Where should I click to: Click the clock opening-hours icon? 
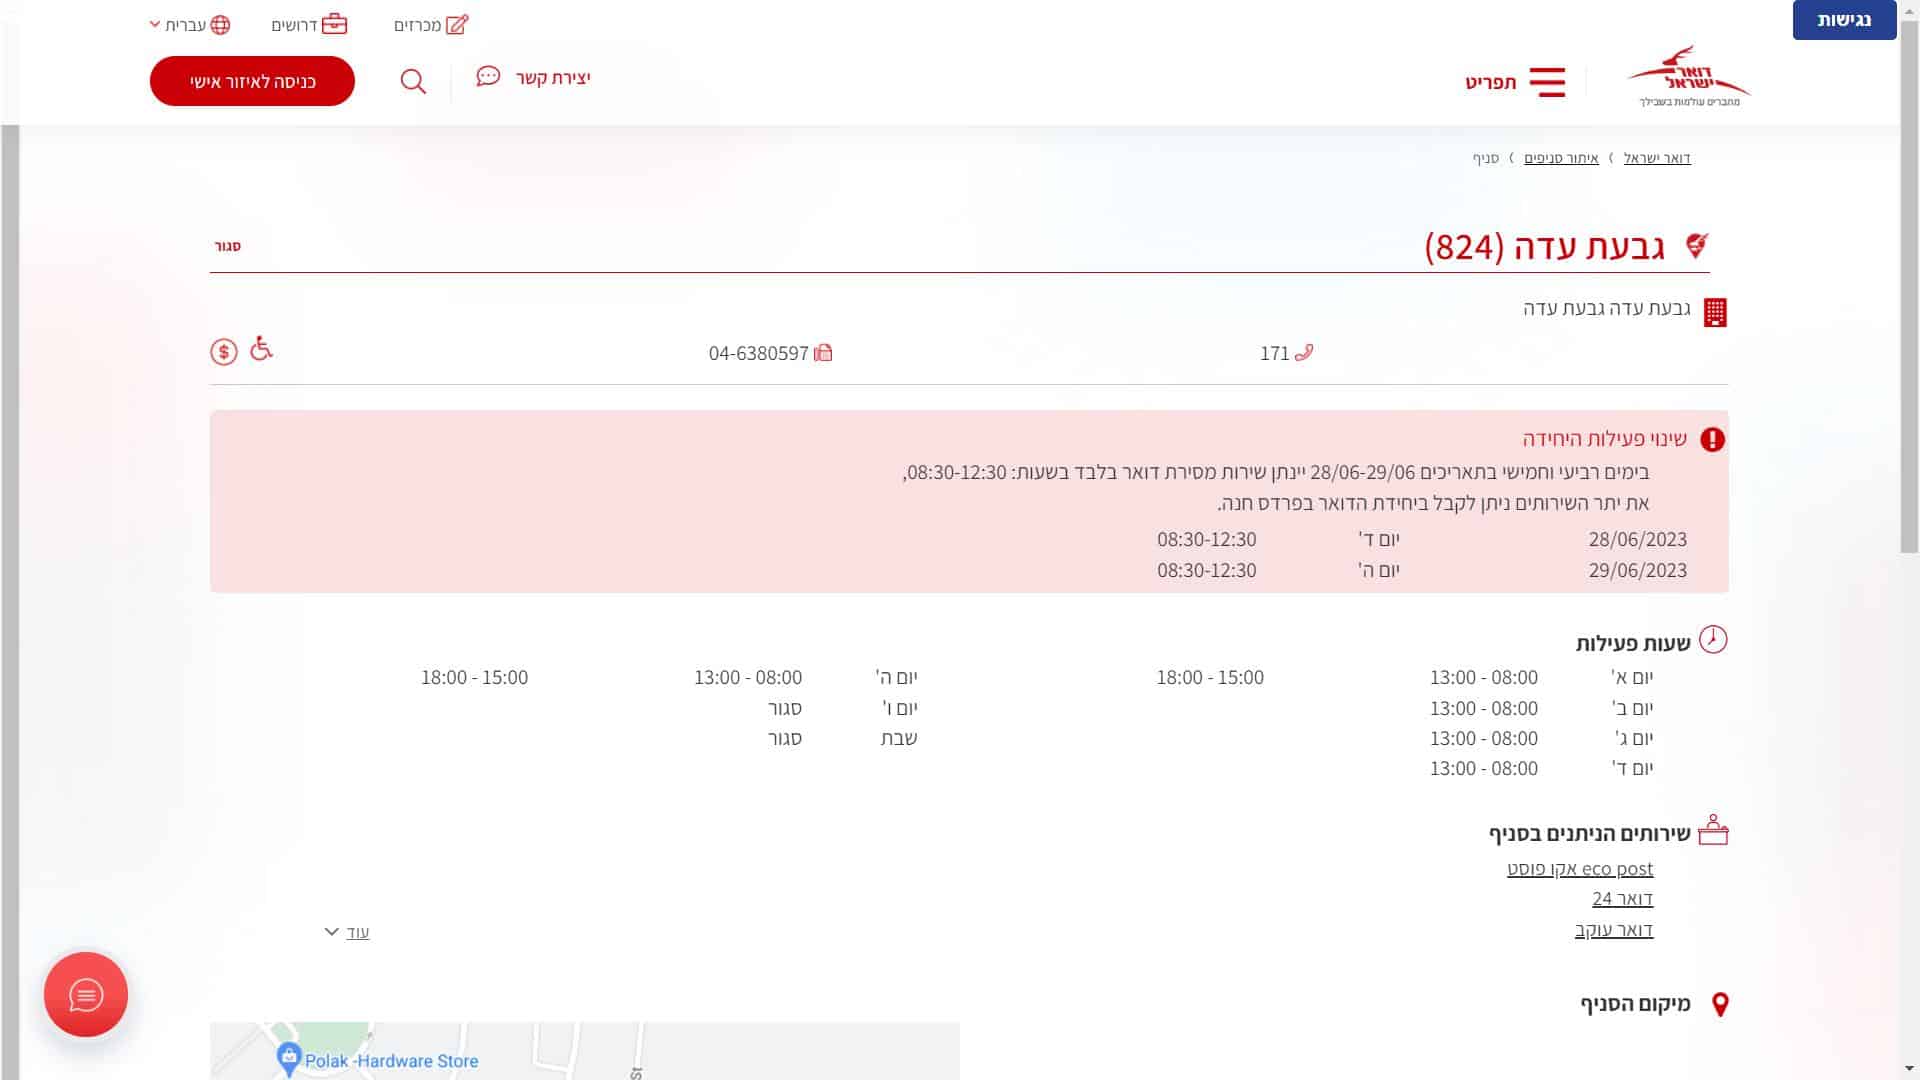point(1713,640)
